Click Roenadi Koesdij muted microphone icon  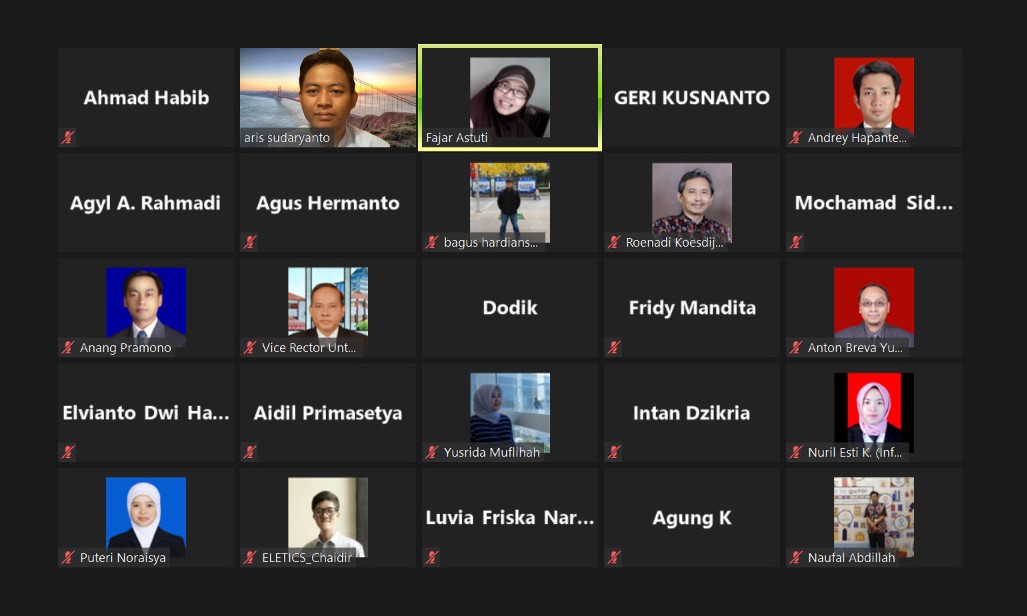click(614, 242)
